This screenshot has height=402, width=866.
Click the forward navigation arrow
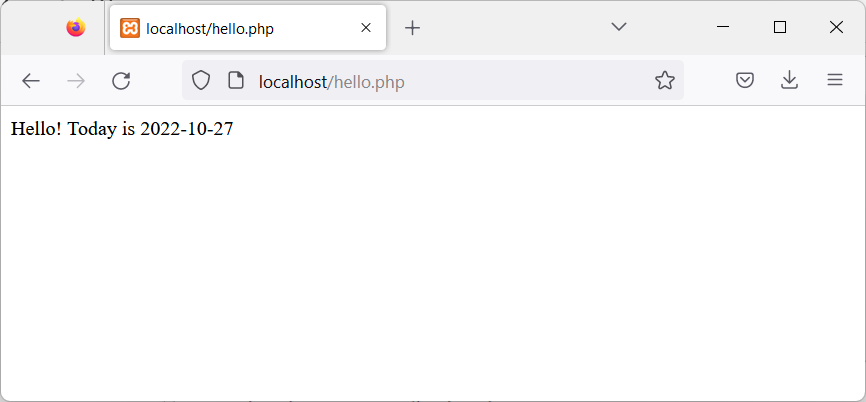[x=76, y=81]
